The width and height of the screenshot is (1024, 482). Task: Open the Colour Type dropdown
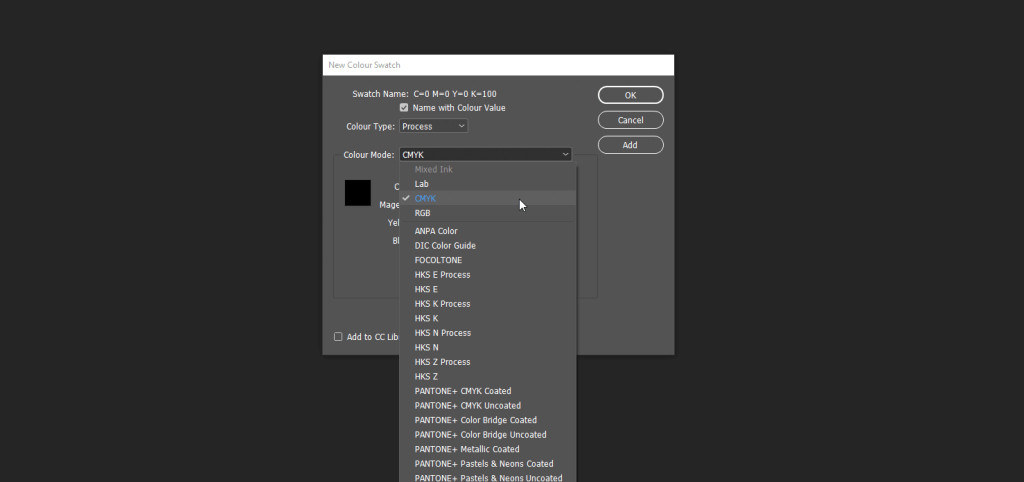click(x=433, y=127)
